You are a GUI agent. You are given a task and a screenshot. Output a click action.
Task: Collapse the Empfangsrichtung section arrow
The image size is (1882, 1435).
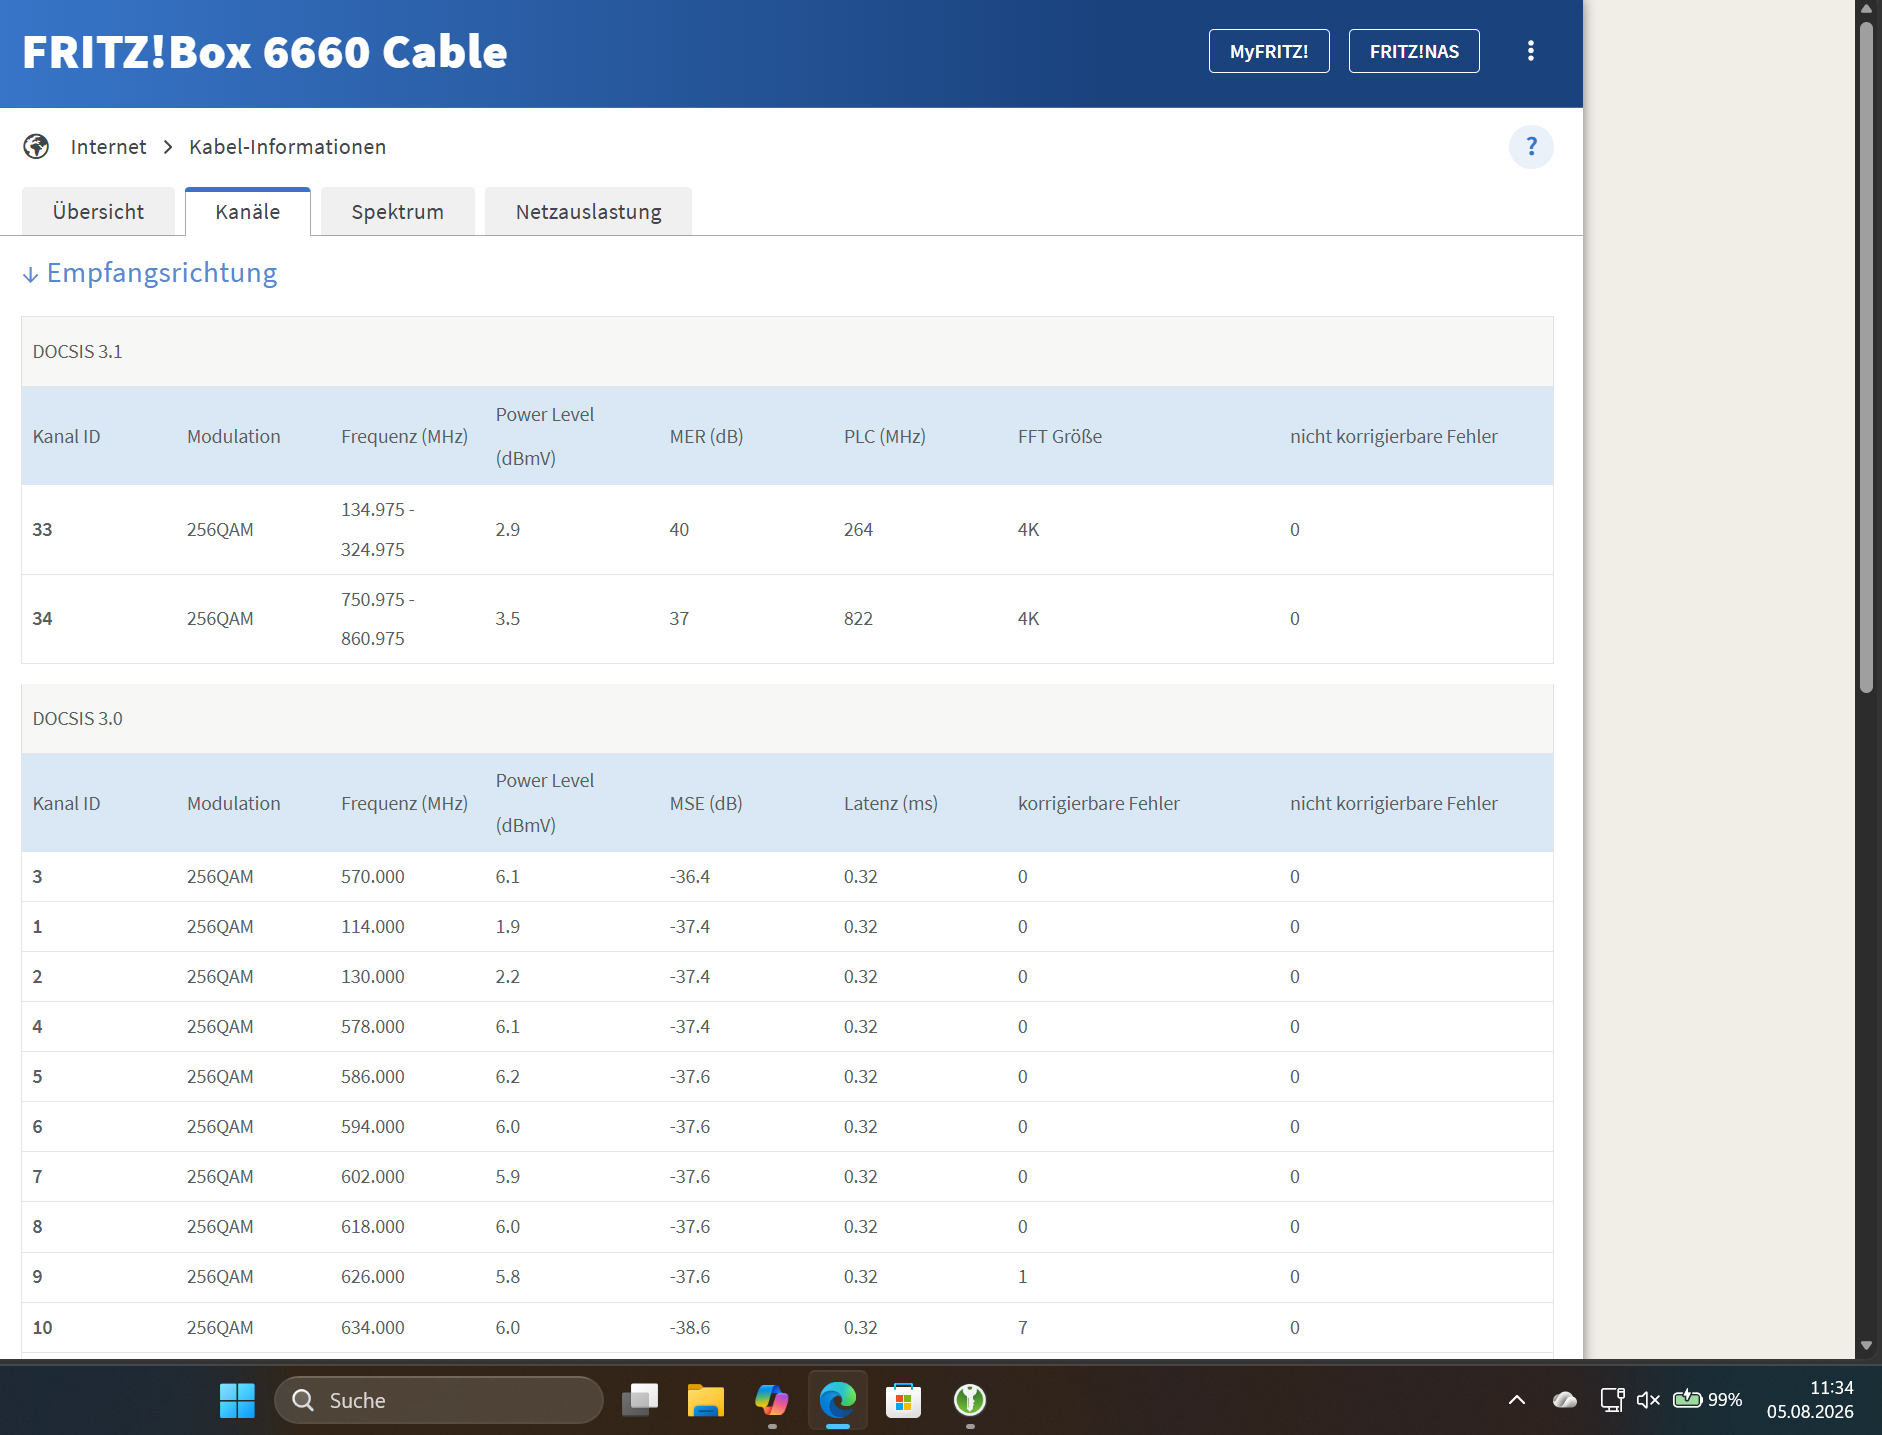[31, 274]
